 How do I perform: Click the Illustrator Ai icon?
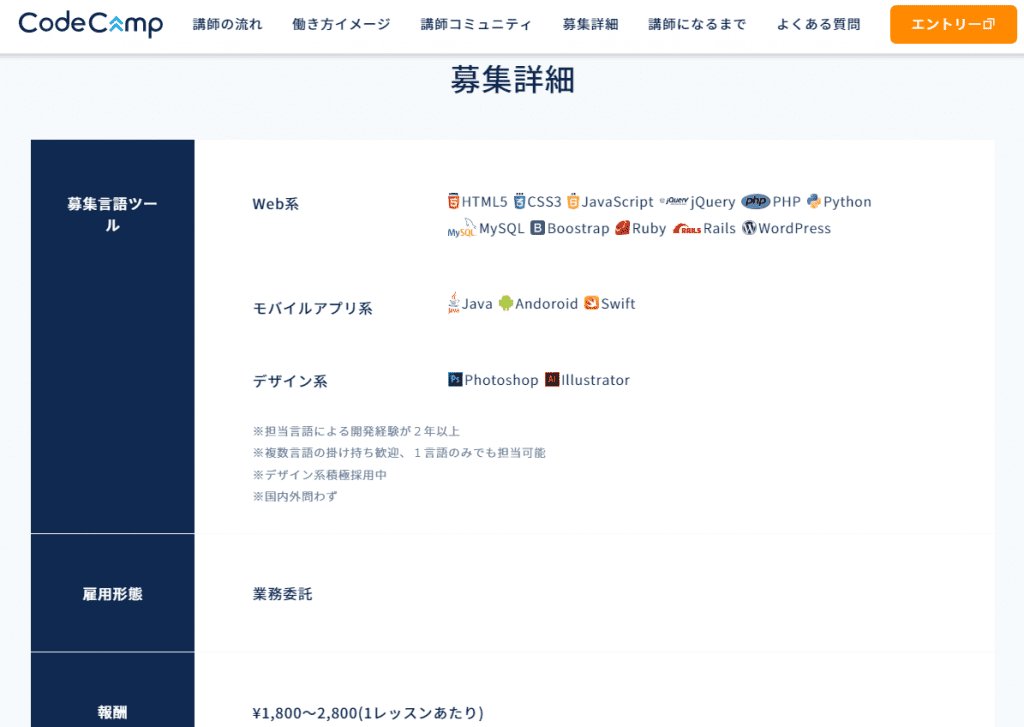point(552,380)
